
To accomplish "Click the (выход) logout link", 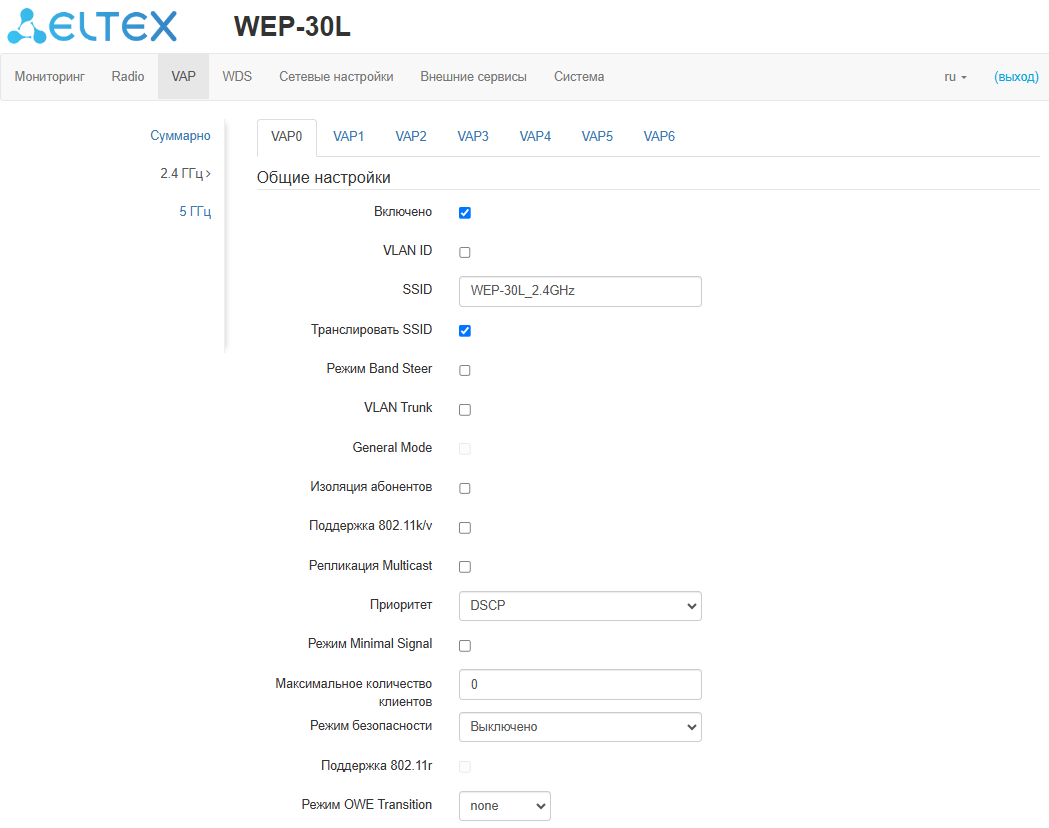I will tap(1016, 77).
